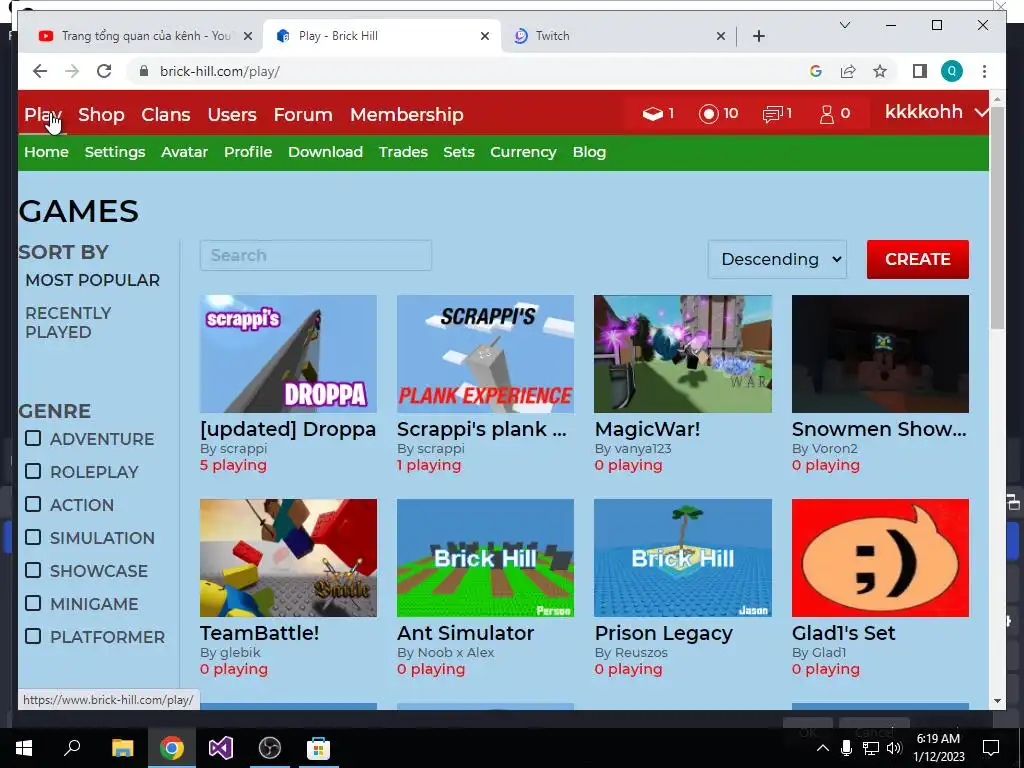Click the browser back arrow
Image resolution: width=1024 pixels, height=768 pixels.
(x=40, y=71)
